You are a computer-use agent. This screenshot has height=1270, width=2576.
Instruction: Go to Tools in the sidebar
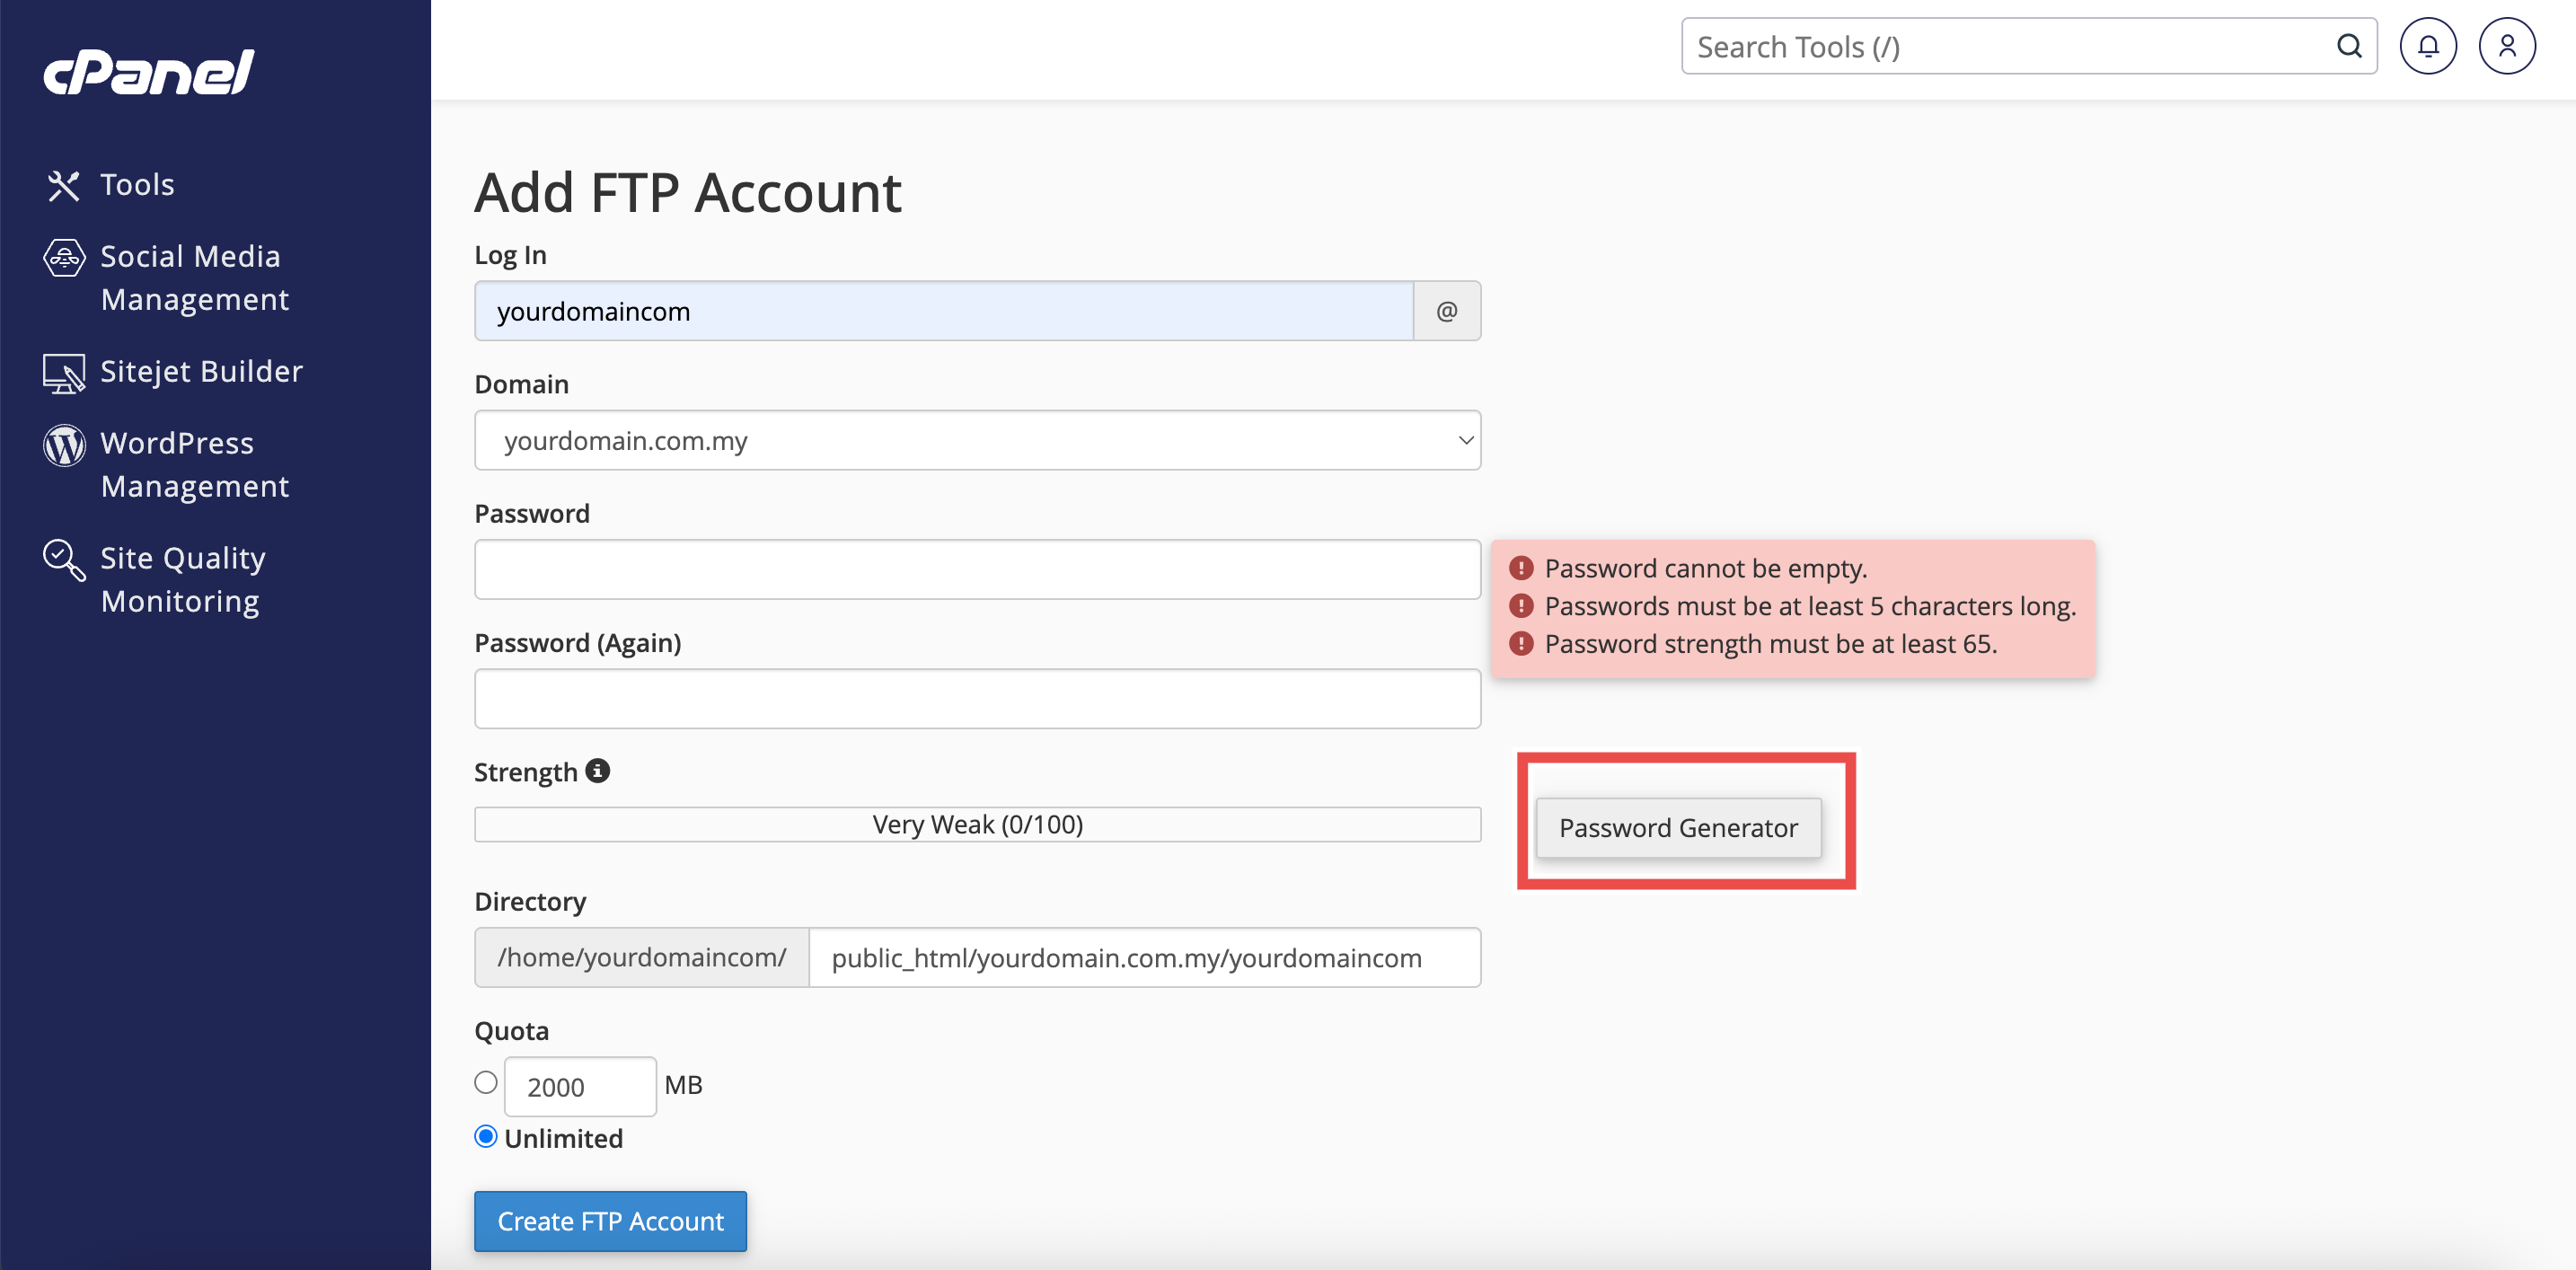(x=137, y=185)
